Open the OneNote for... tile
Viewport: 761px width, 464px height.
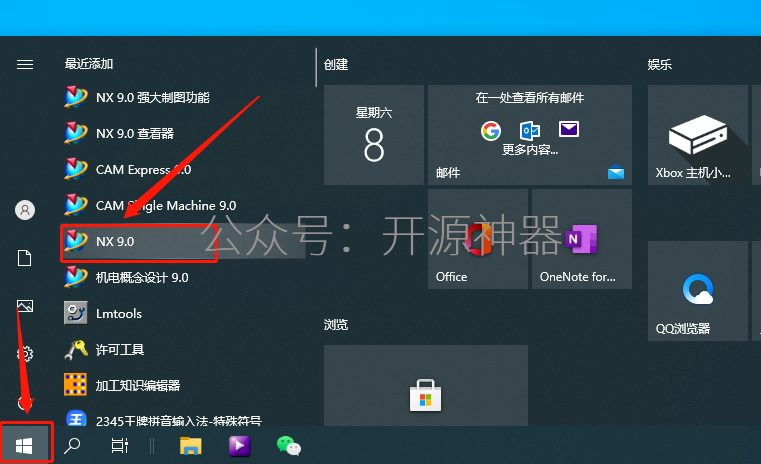582,239
